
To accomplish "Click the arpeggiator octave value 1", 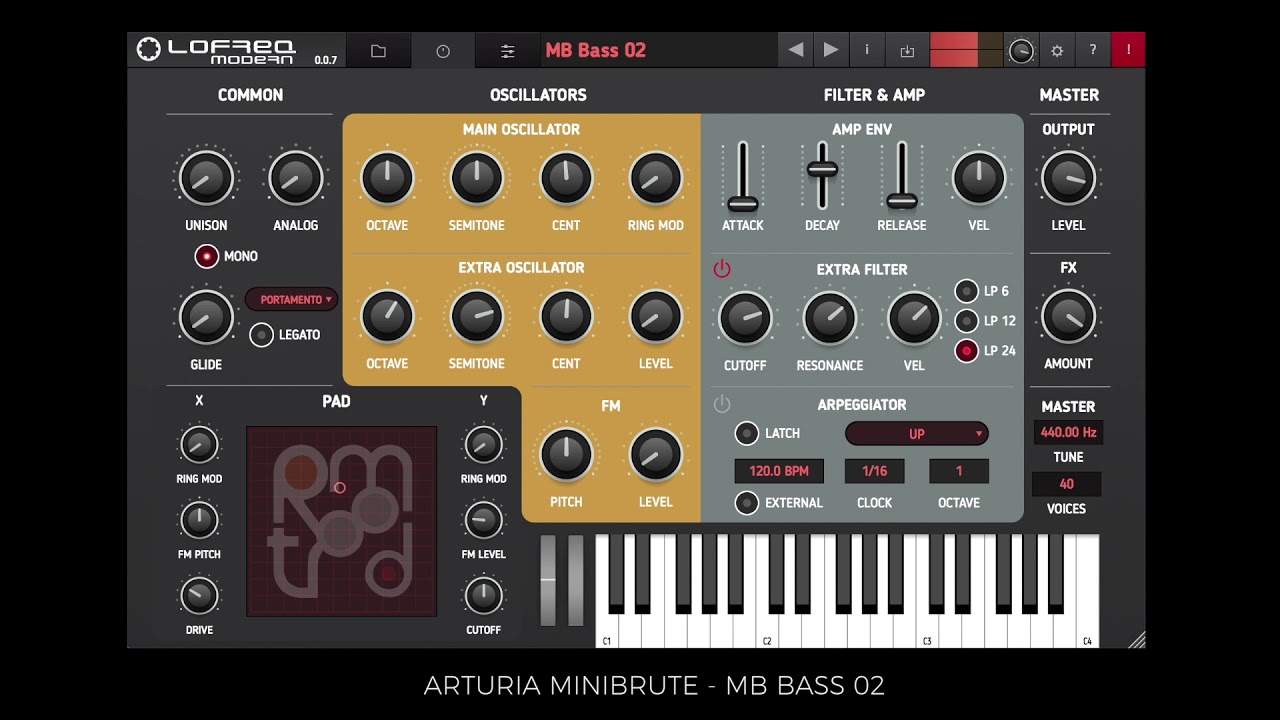I will pyautogui.click(x=959, y=471).
